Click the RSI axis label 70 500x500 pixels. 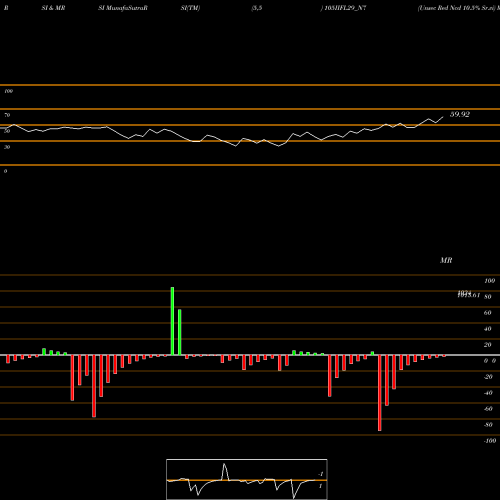coord(7,115)
